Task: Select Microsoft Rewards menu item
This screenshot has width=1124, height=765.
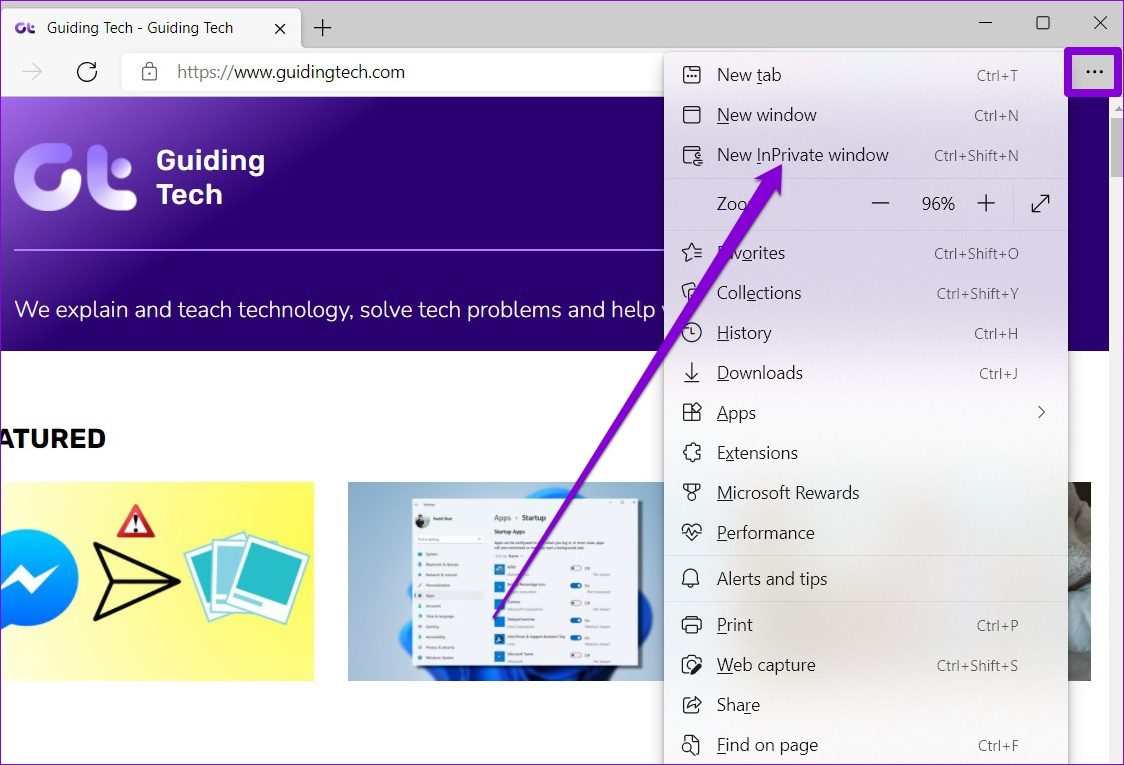Action: 787,493
